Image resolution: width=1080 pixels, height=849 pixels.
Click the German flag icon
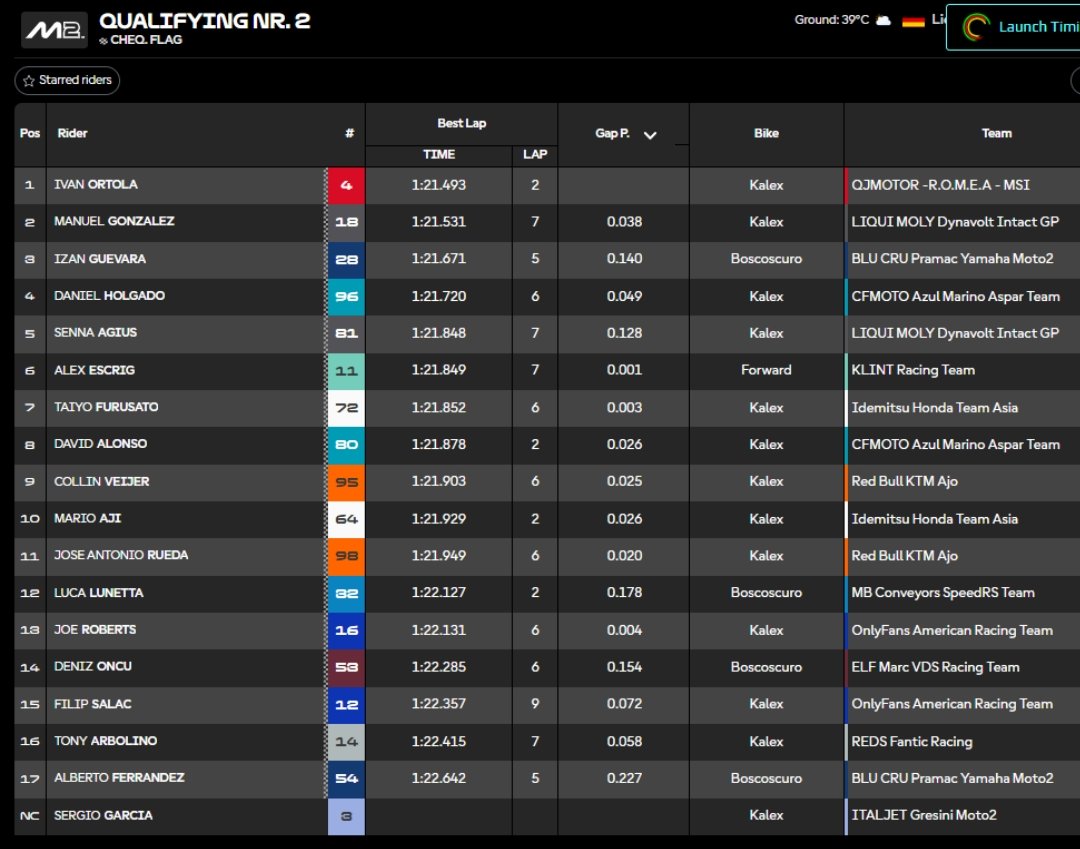click(x=913, y=21)
